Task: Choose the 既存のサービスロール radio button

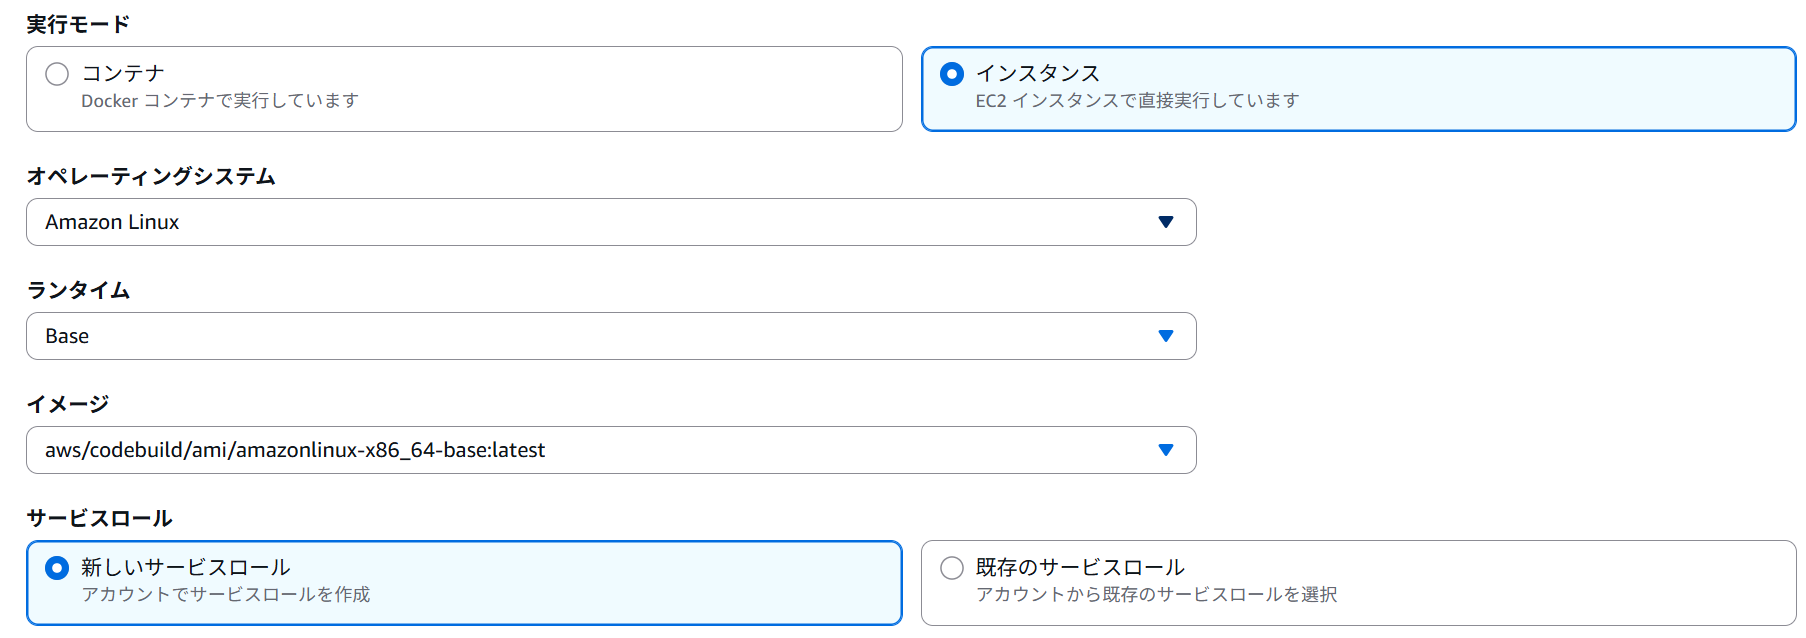Action: coord(952,568)
